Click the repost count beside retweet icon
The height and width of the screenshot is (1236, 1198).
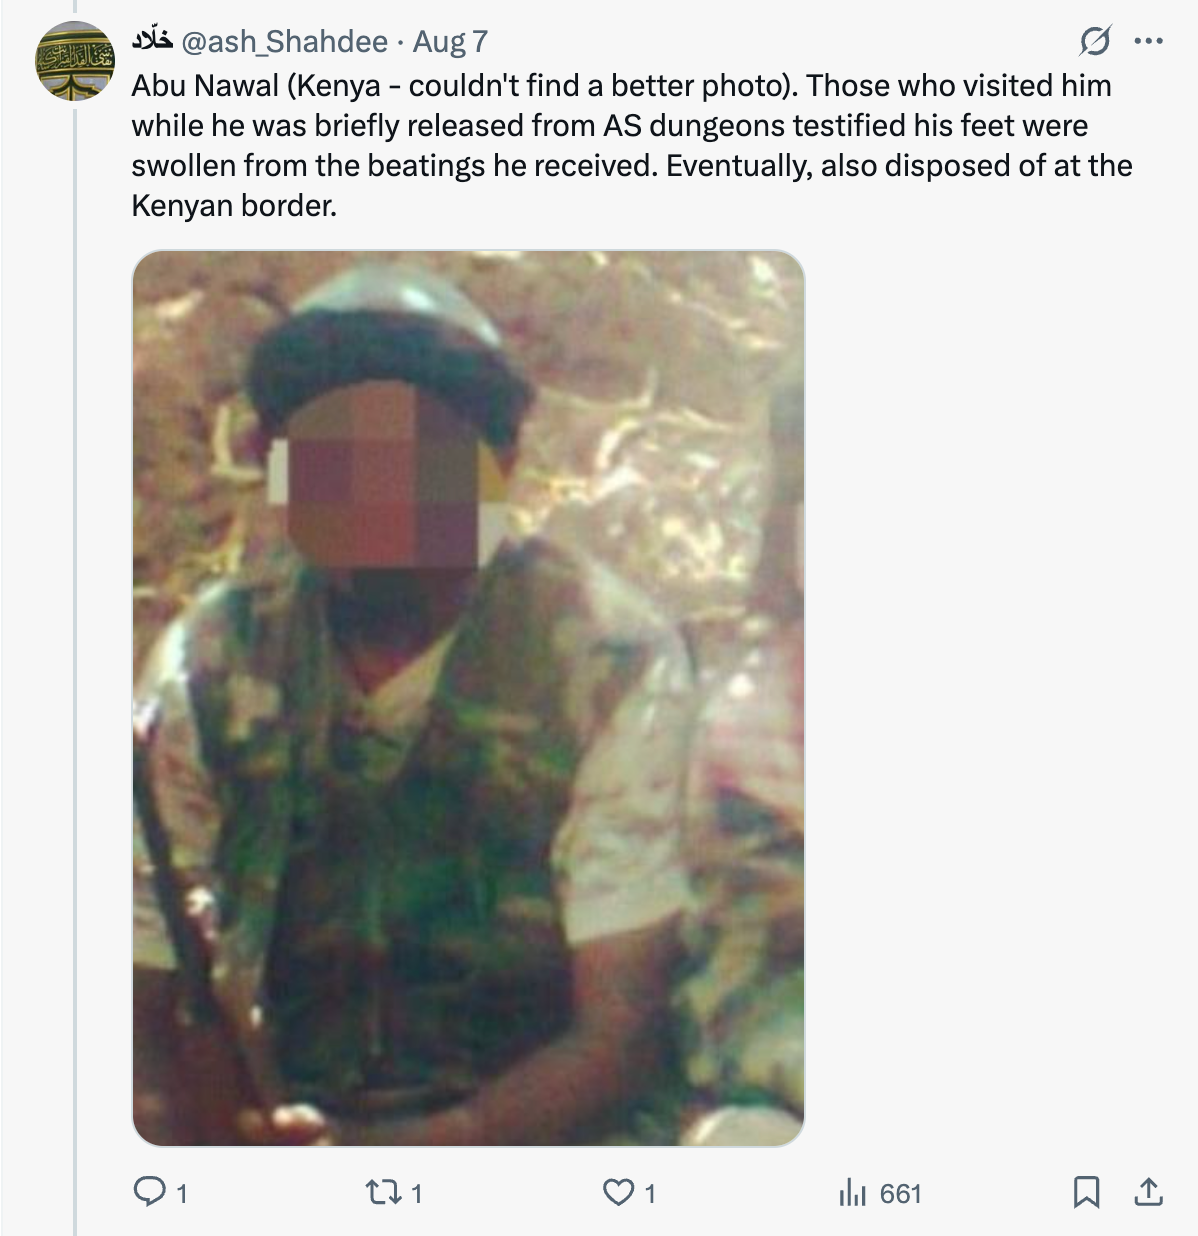coord(416,1193)
